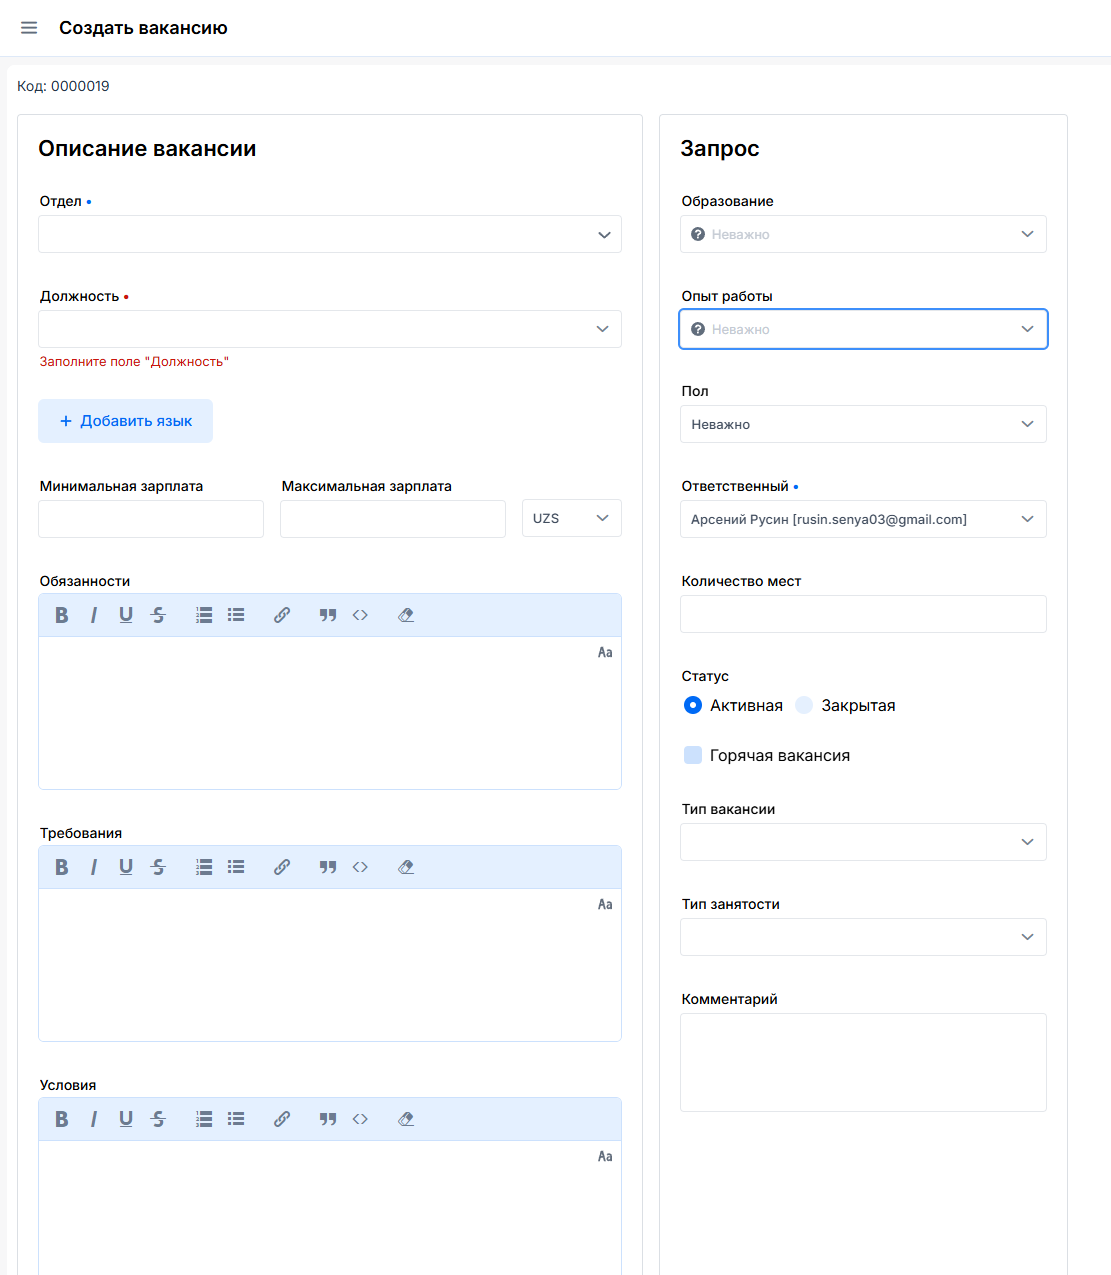Enable the Горячая вакансия checkbox

tap(693, 755)
